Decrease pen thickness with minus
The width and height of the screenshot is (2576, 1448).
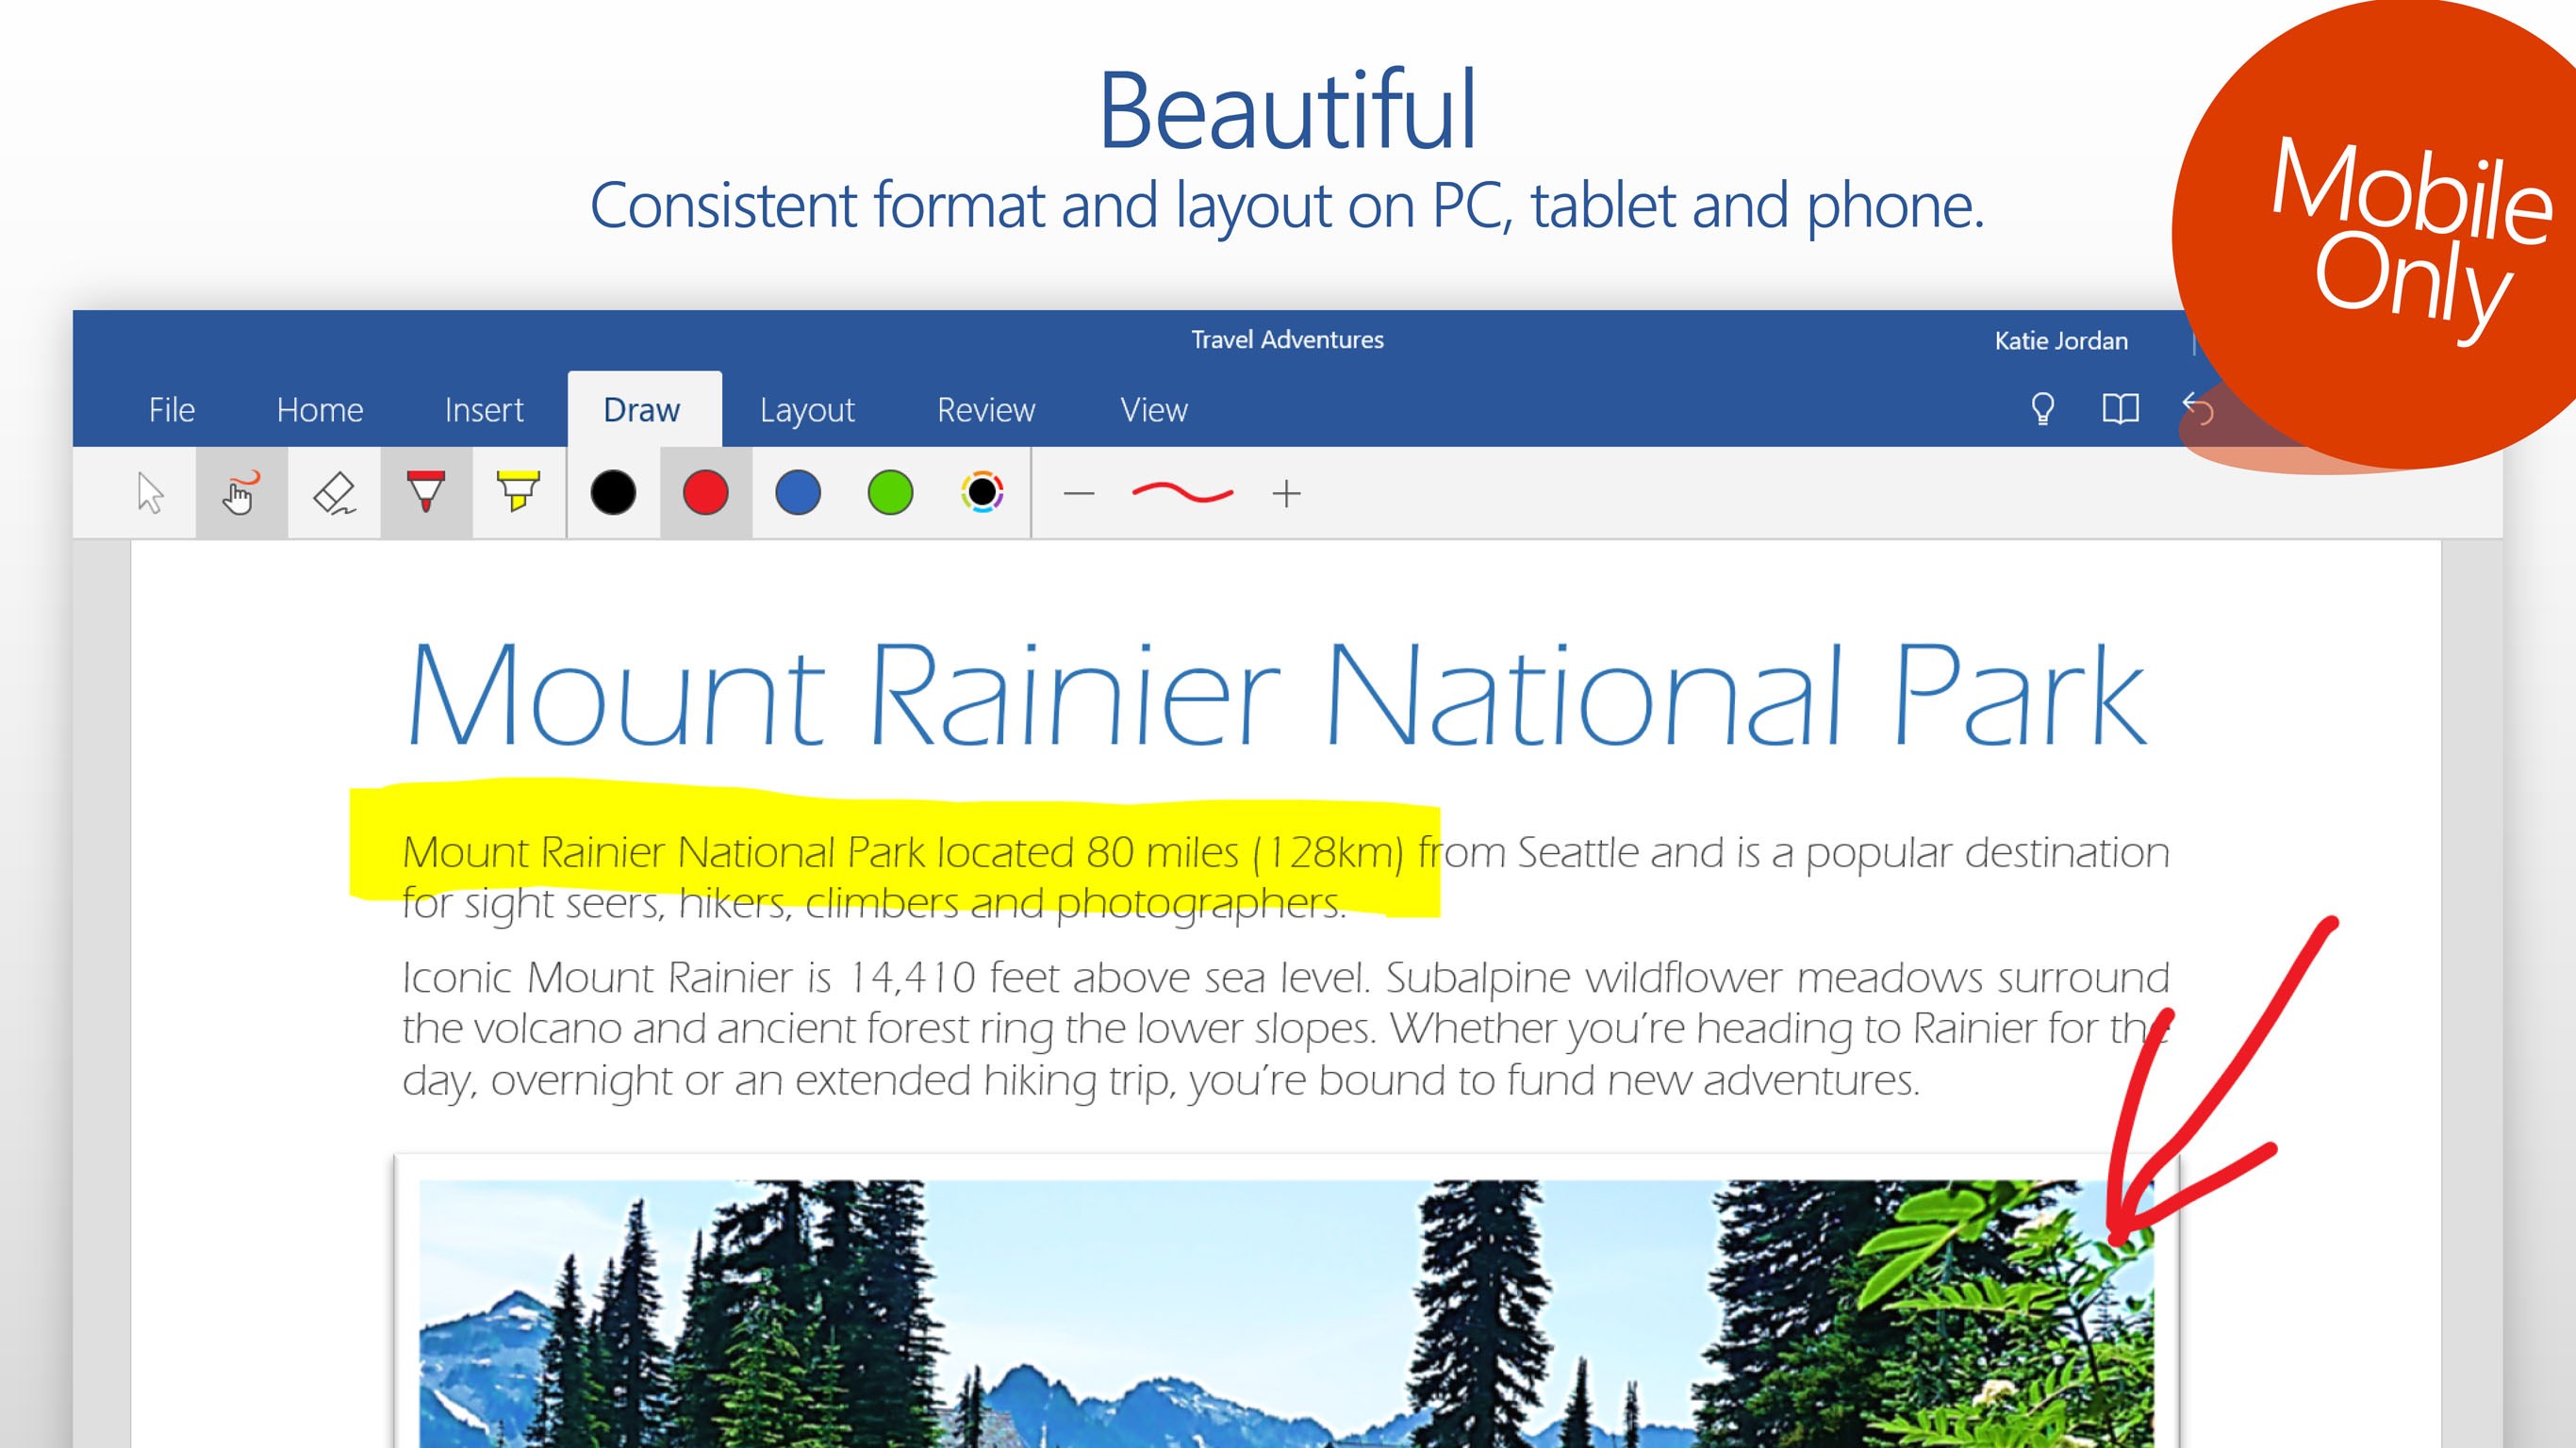(x=1078, y=494)
